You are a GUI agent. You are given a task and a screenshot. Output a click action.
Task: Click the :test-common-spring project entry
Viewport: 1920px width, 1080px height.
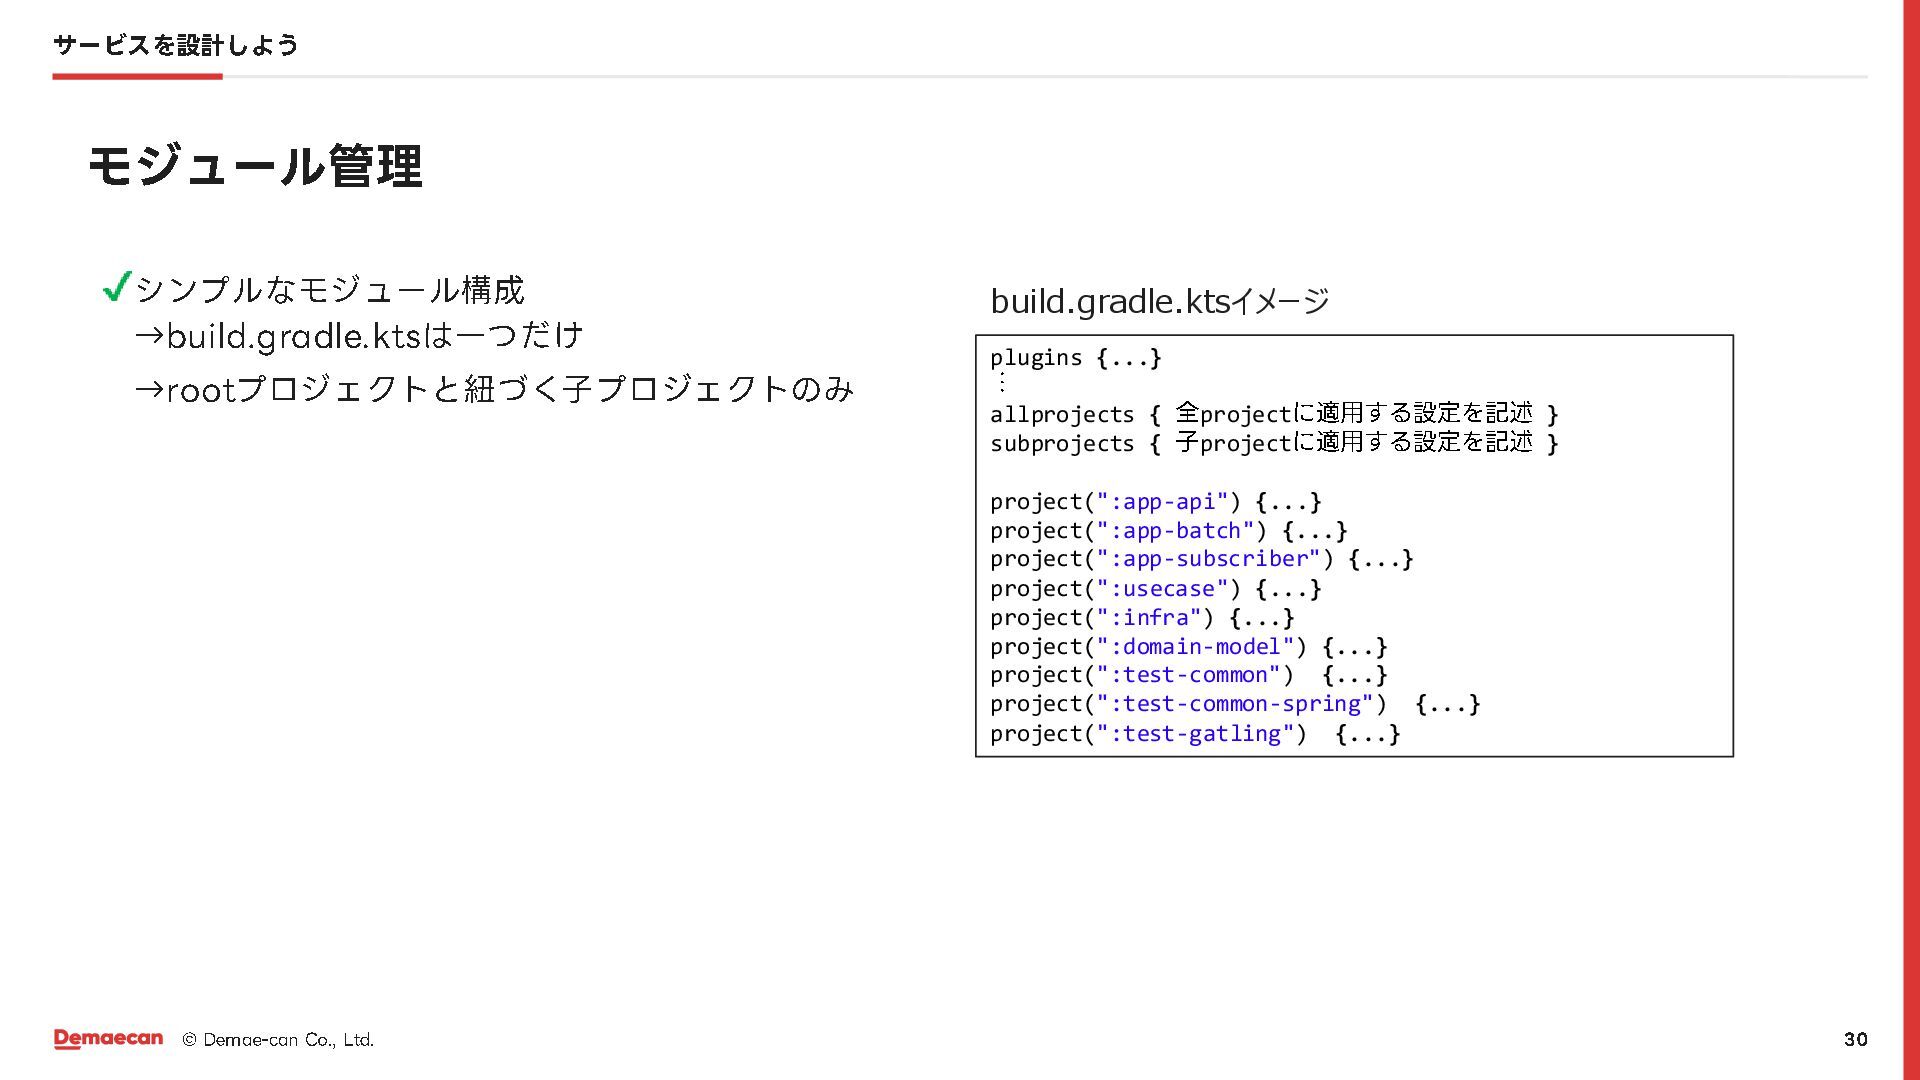[1234, 704]
